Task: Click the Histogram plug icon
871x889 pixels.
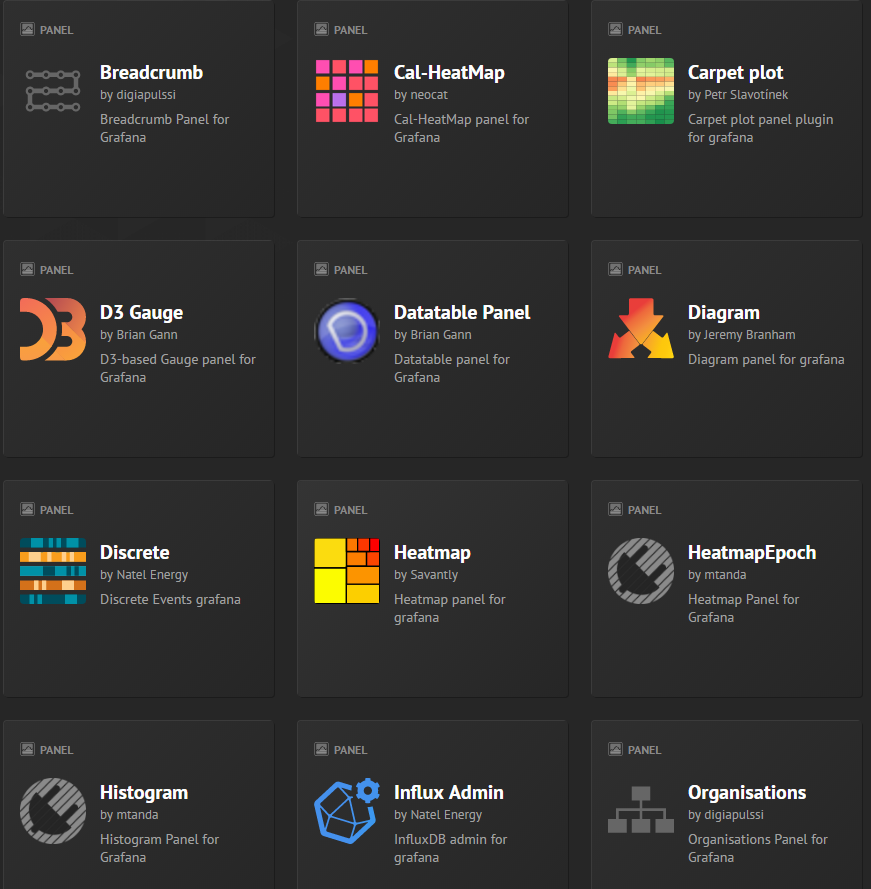Action: coord(53,811)
